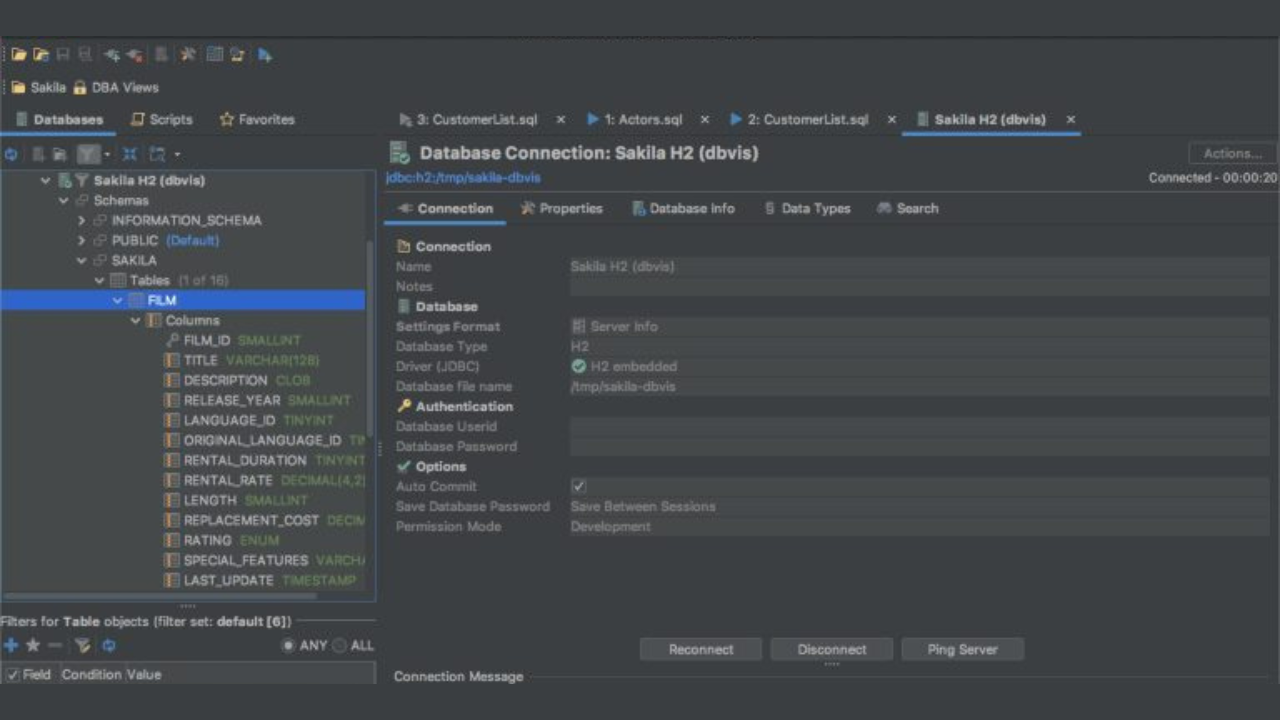
Task: Expand the PUBLIC schema node
Action: point(81,241)
